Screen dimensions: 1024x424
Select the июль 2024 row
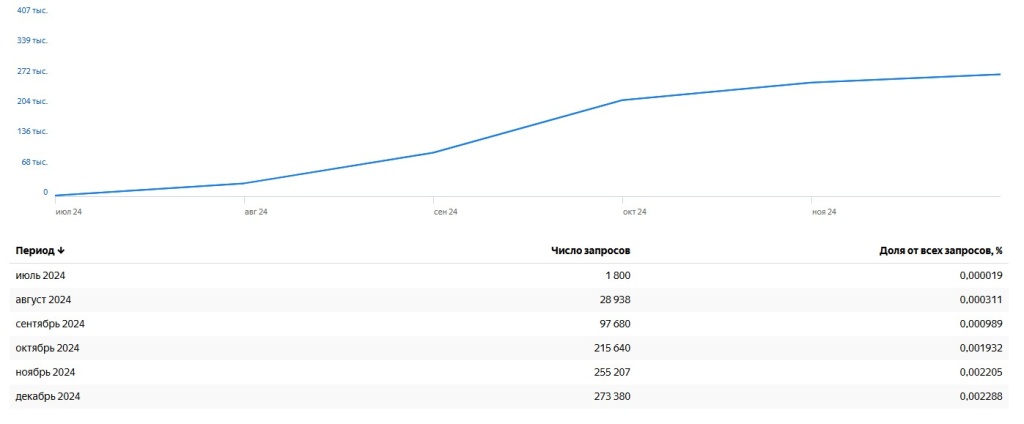coord(40,276)
